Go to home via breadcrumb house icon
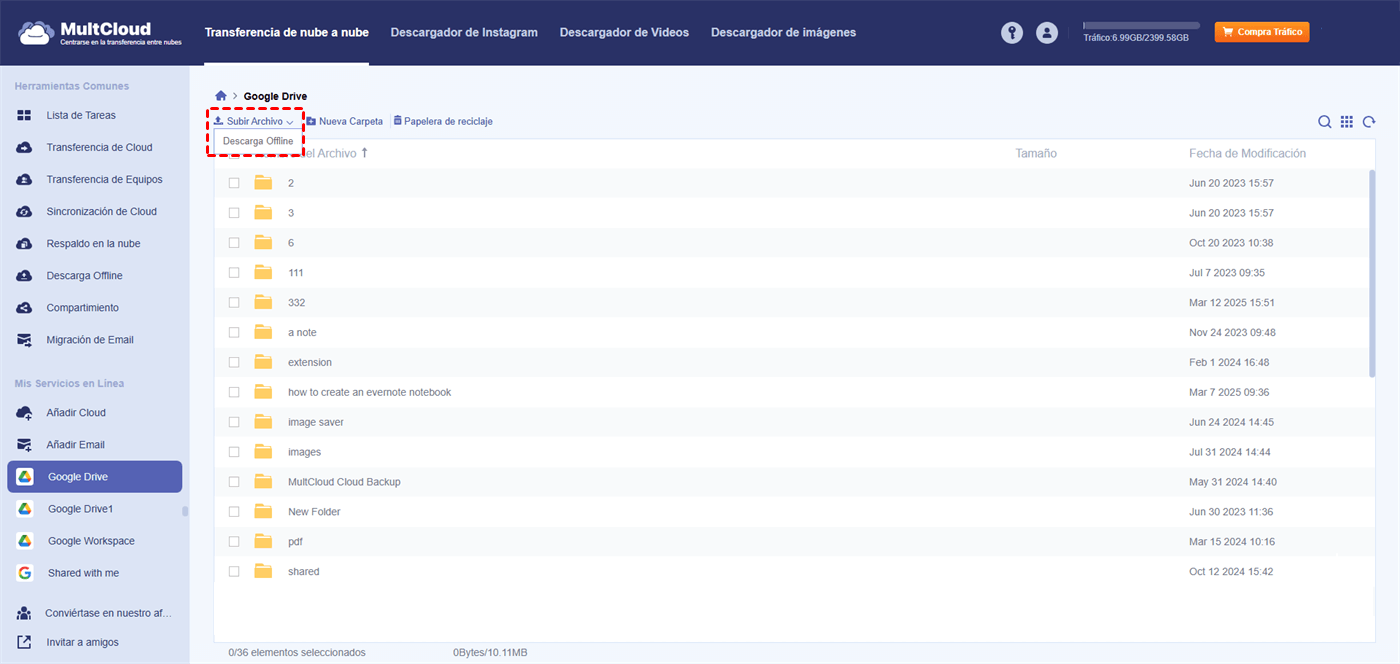Image resolution: width=1400 pixels, height=664 pixels. click(221, 96)
